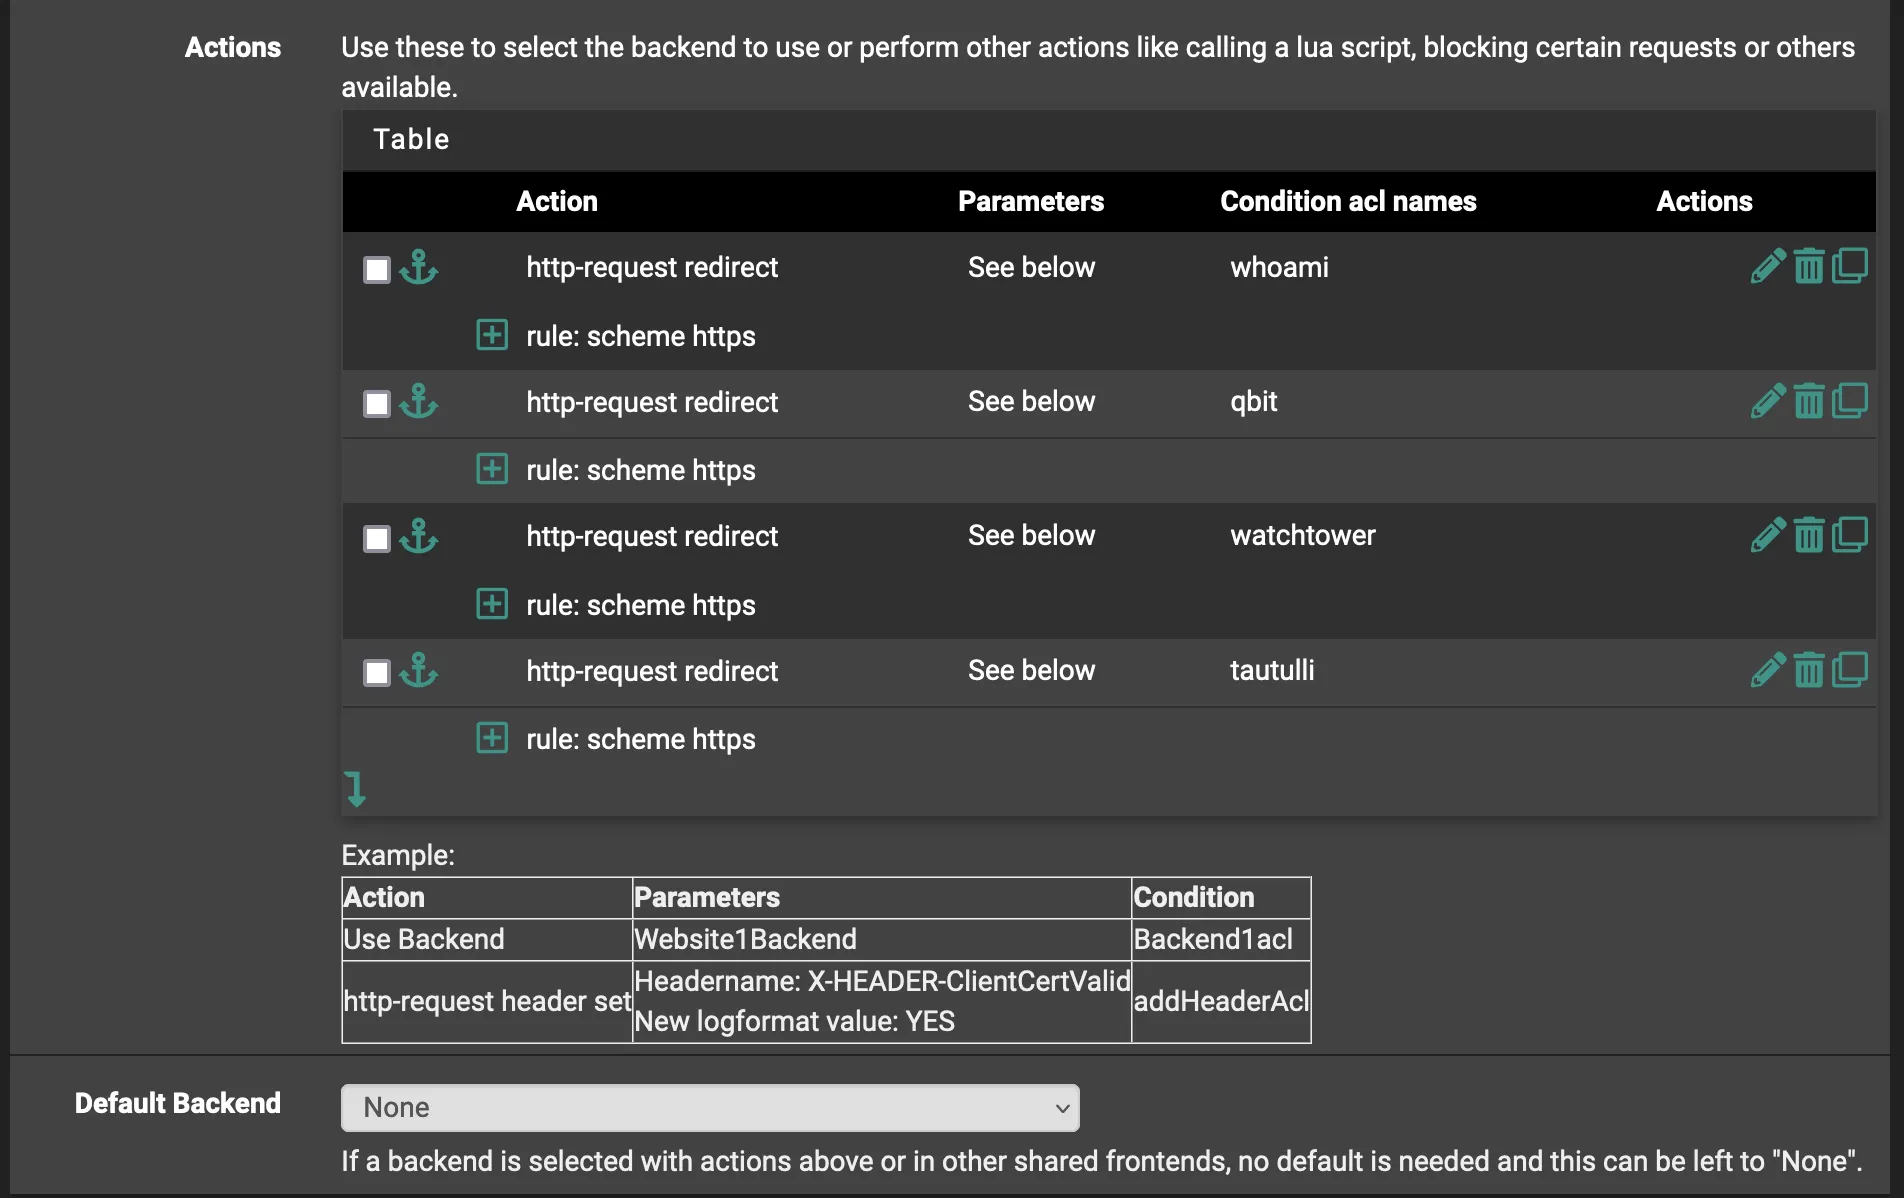Select the checkbox on the whoami row
Viewport: 1904px width, 1198px height.
pos(376,268)
